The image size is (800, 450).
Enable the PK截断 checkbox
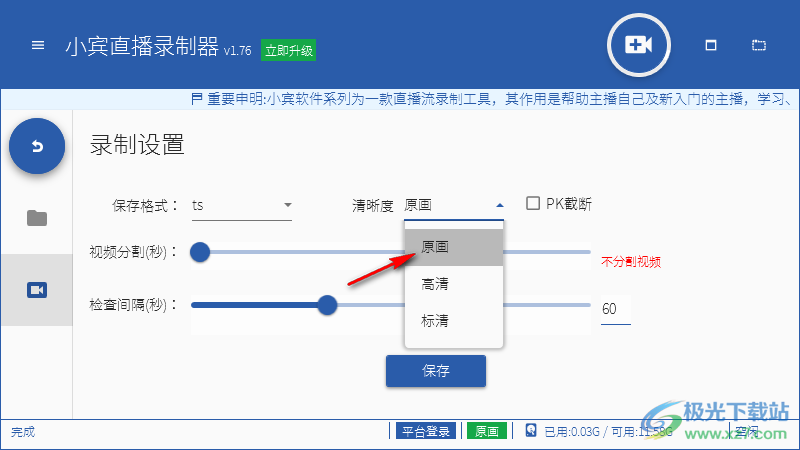pos(533,203)
